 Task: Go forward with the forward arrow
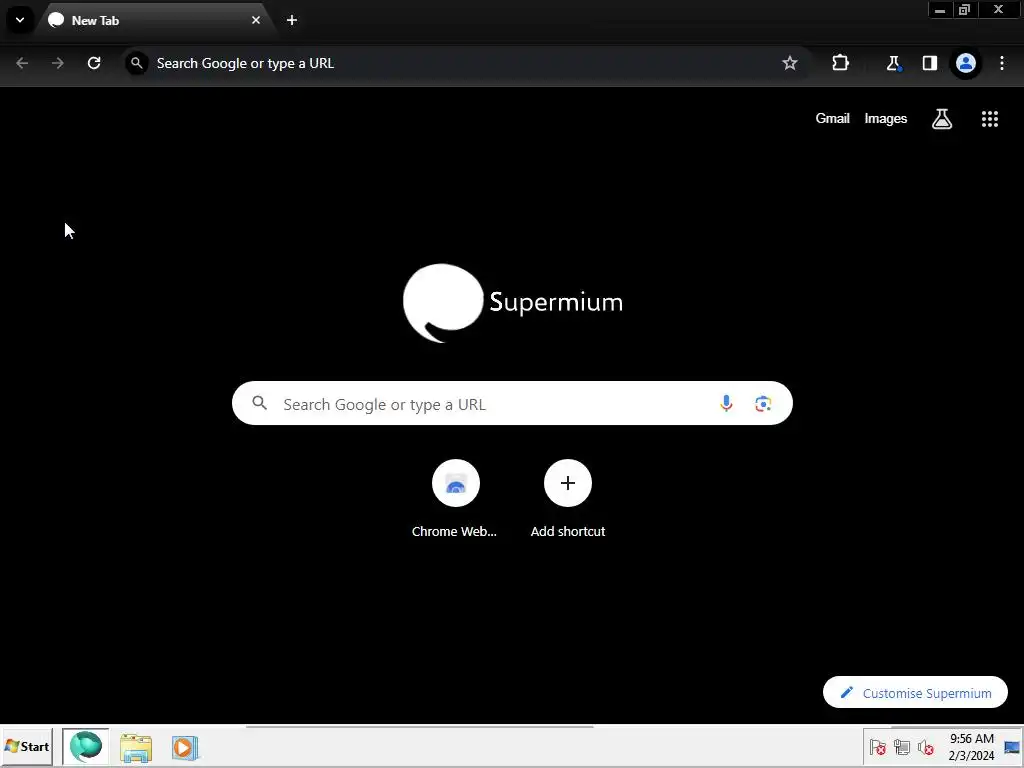click(x=58, y=63)
